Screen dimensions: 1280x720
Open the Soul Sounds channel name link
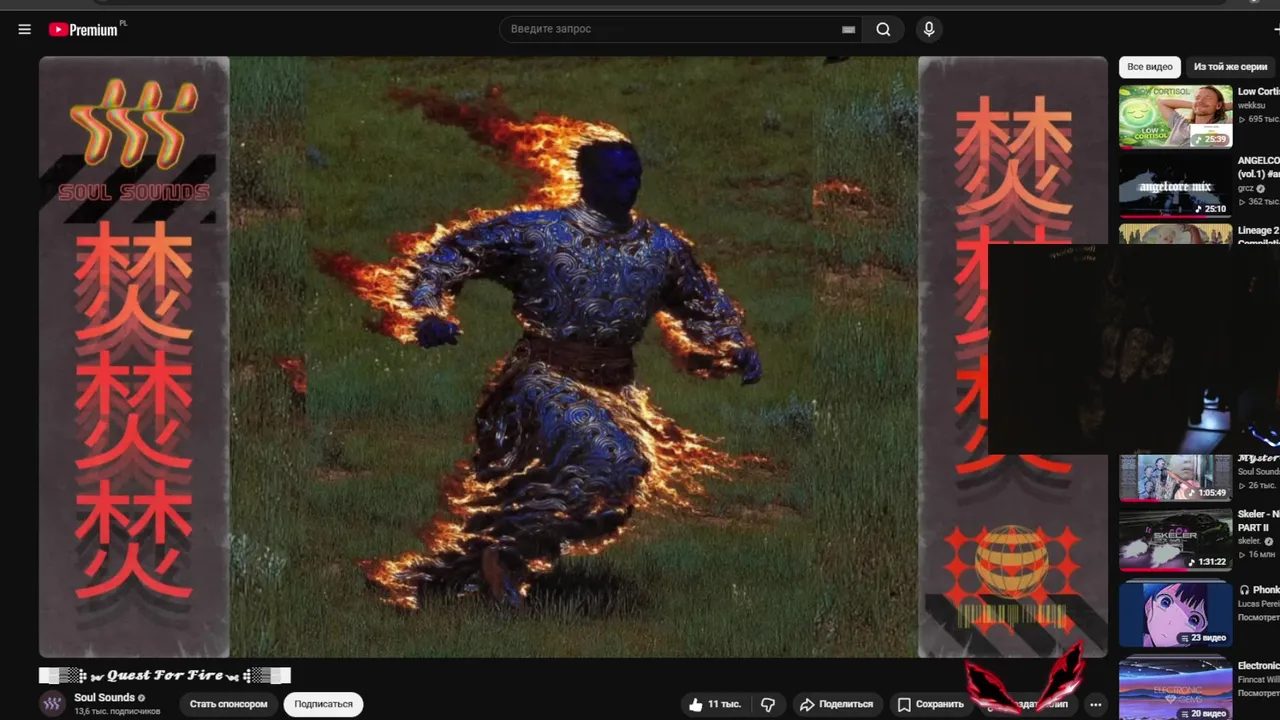pyautogui.click(x=104, y=697)
